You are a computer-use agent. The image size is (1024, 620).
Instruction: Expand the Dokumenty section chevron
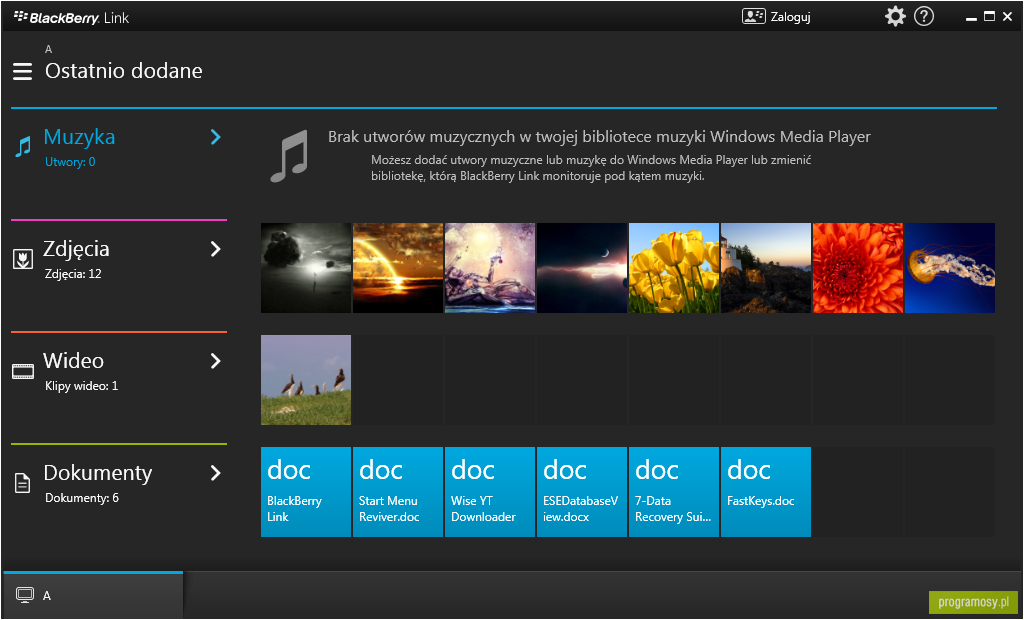point(216,473)
